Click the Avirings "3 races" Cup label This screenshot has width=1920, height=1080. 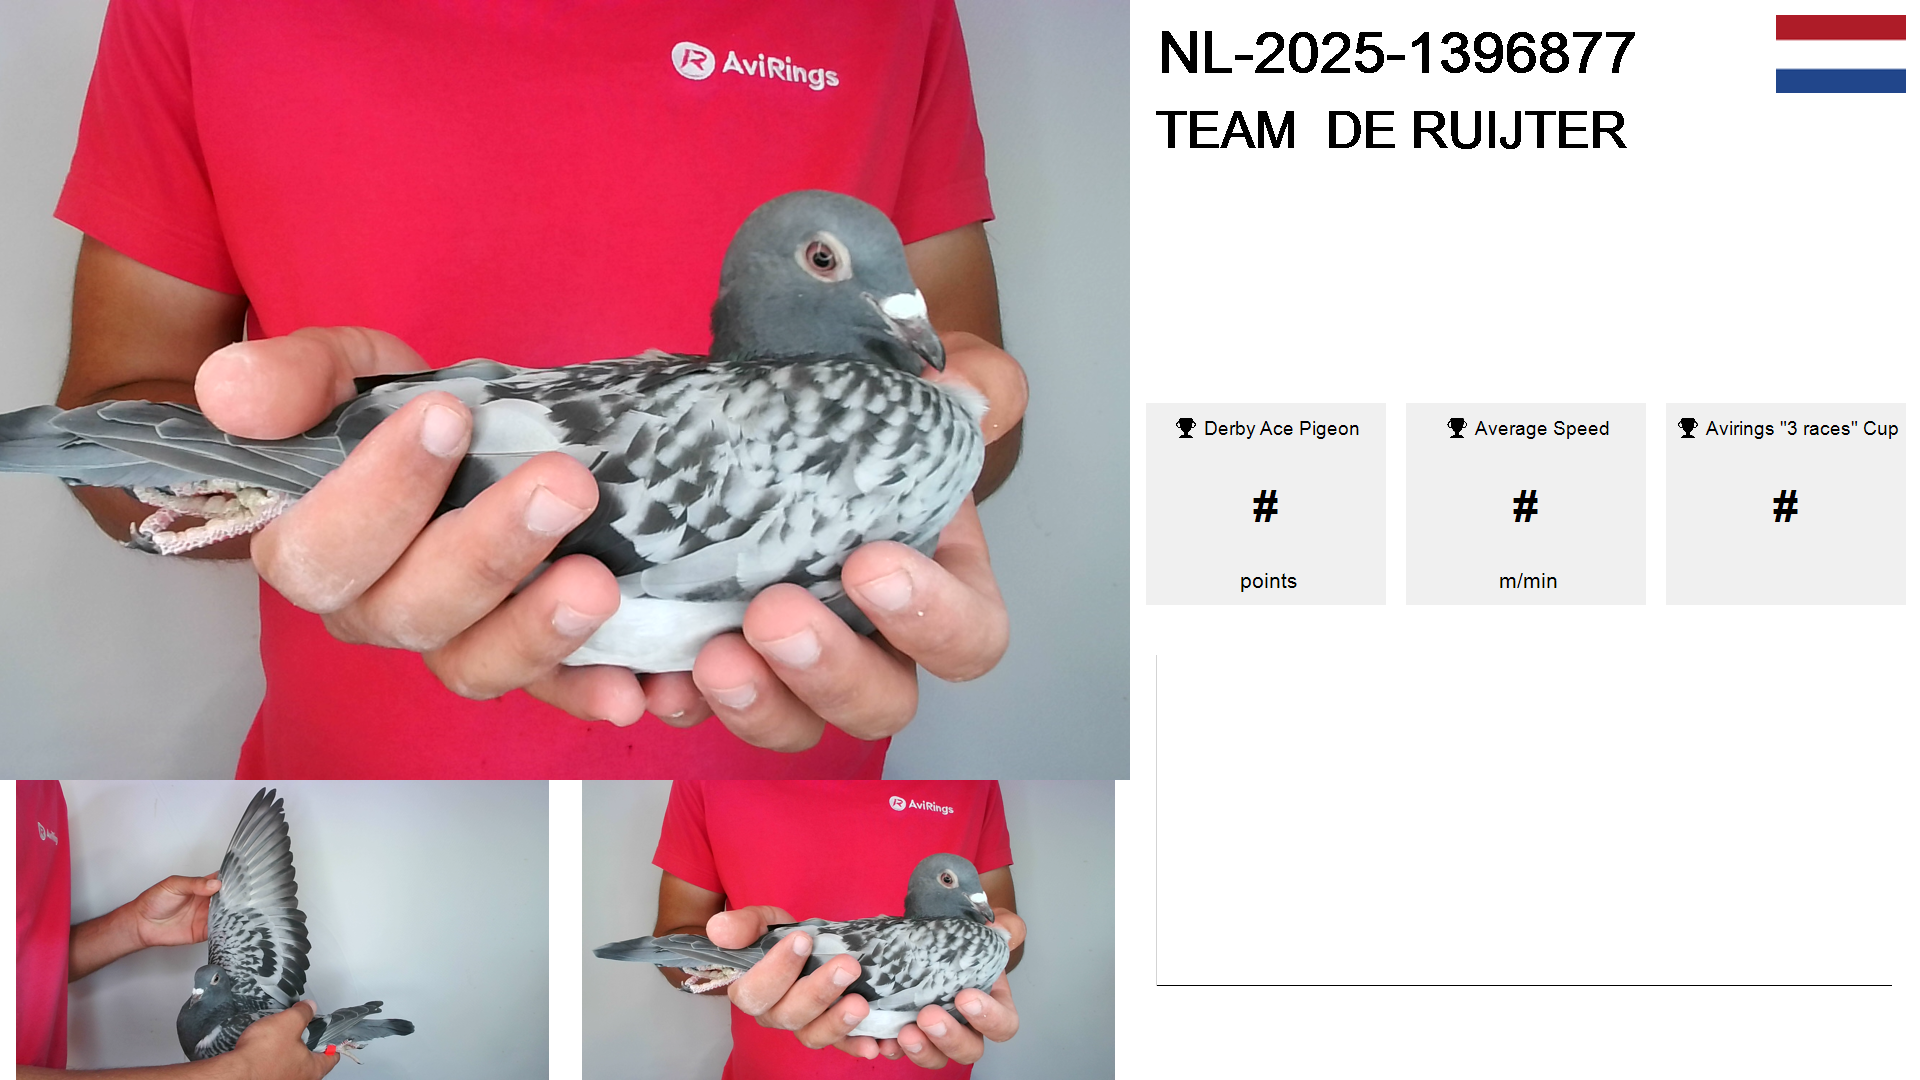click(1801, 429)
